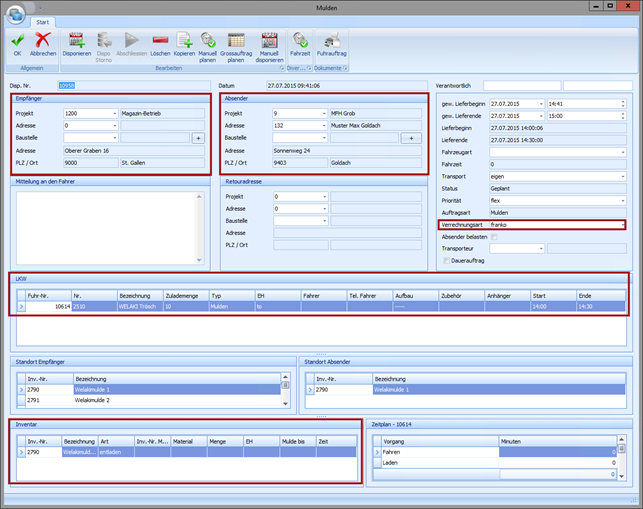This screenshot has height=509, width=643.
Task: Expand the Fahrzeugart dropdown
Action: (622, 153)
